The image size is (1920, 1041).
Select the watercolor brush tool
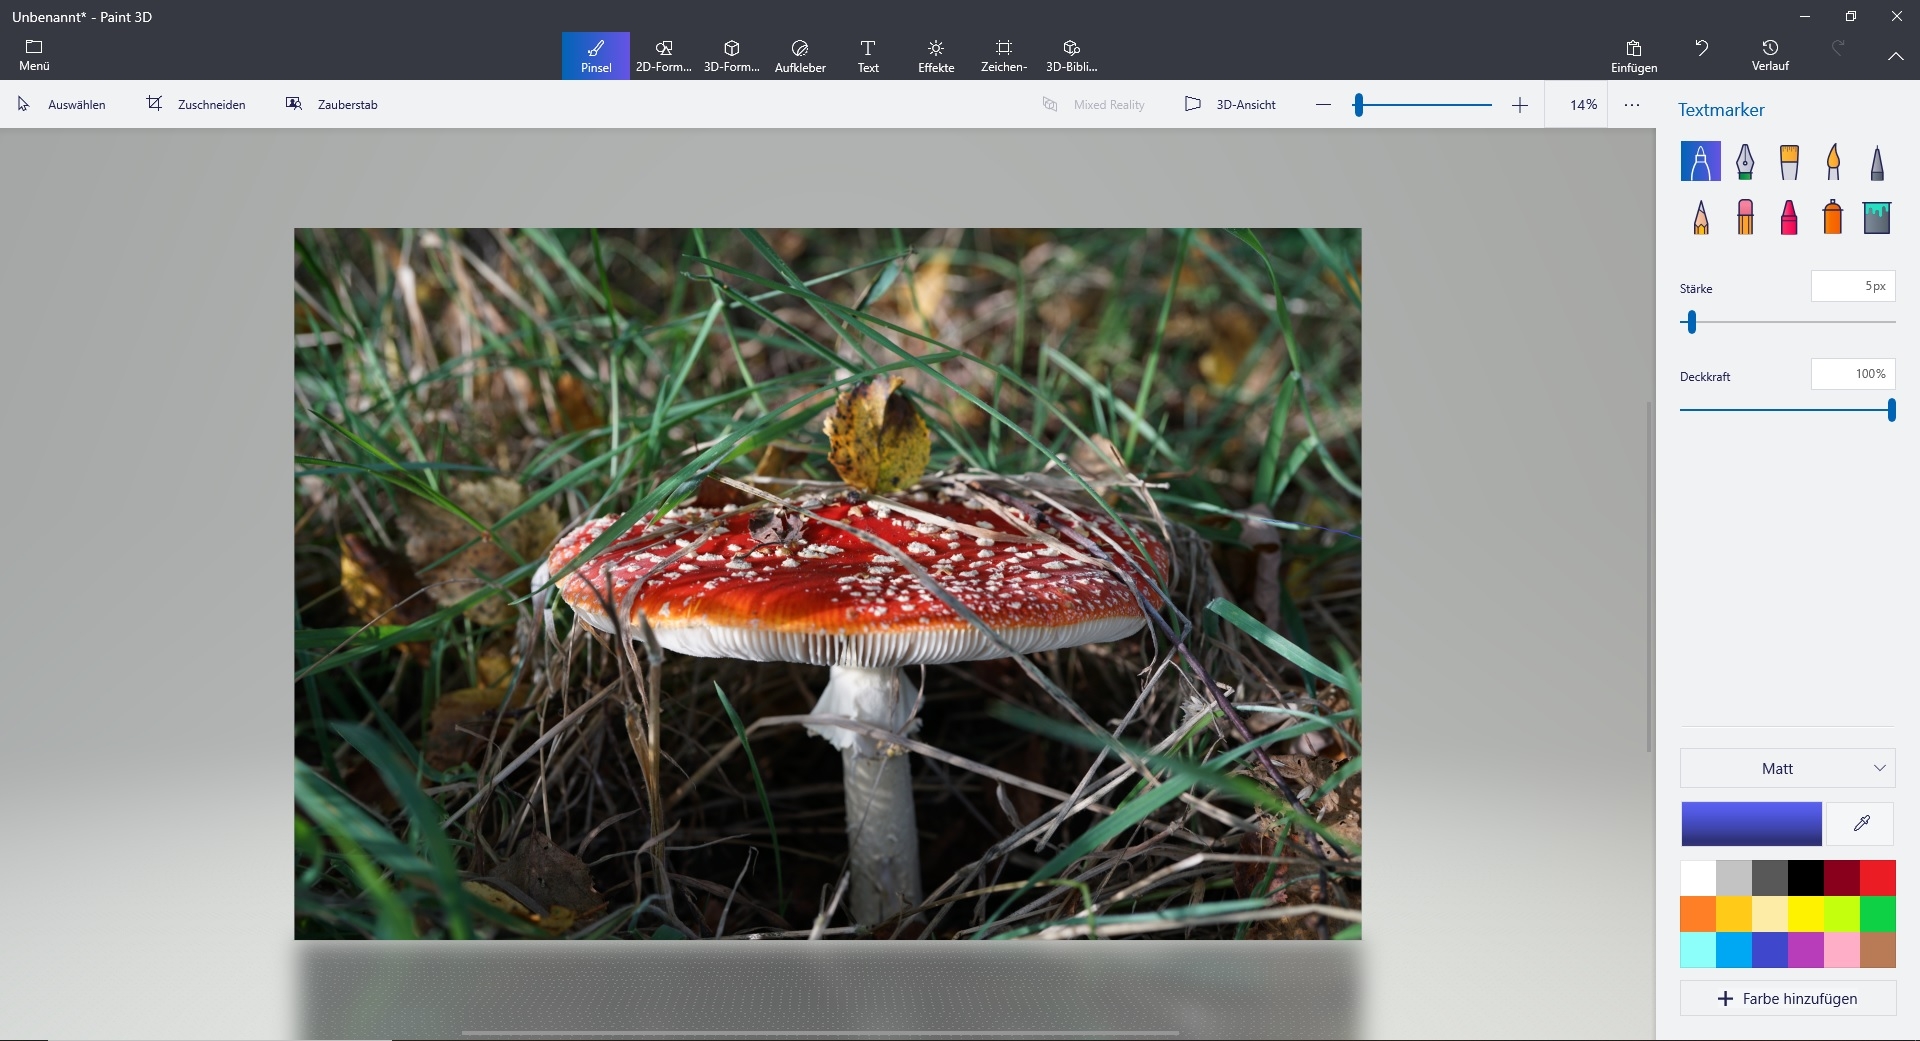(x=1833, y=161)
